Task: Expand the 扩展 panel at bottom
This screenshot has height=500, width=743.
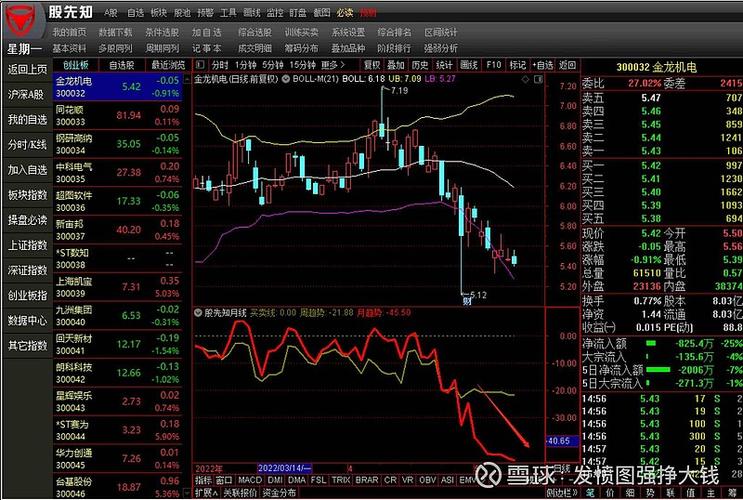Action: tap(207, 493)
